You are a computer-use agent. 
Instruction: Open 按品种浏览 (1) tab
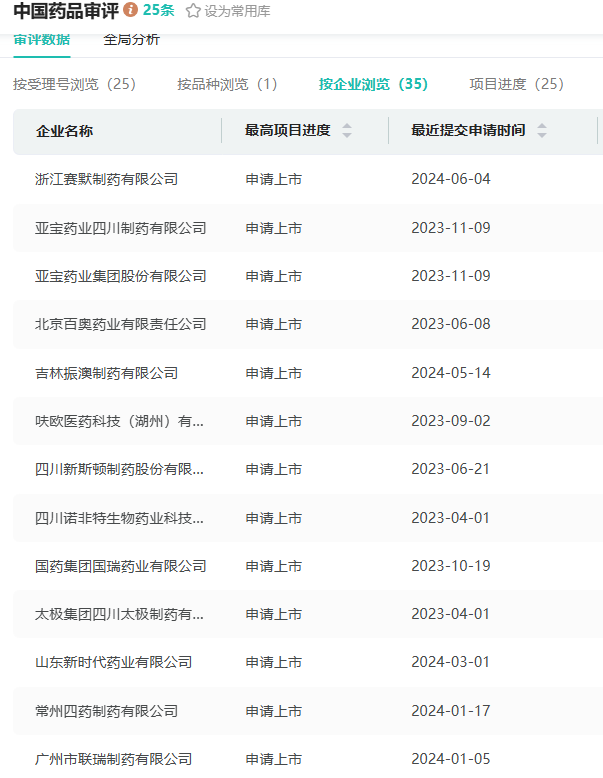coord(227,84)
